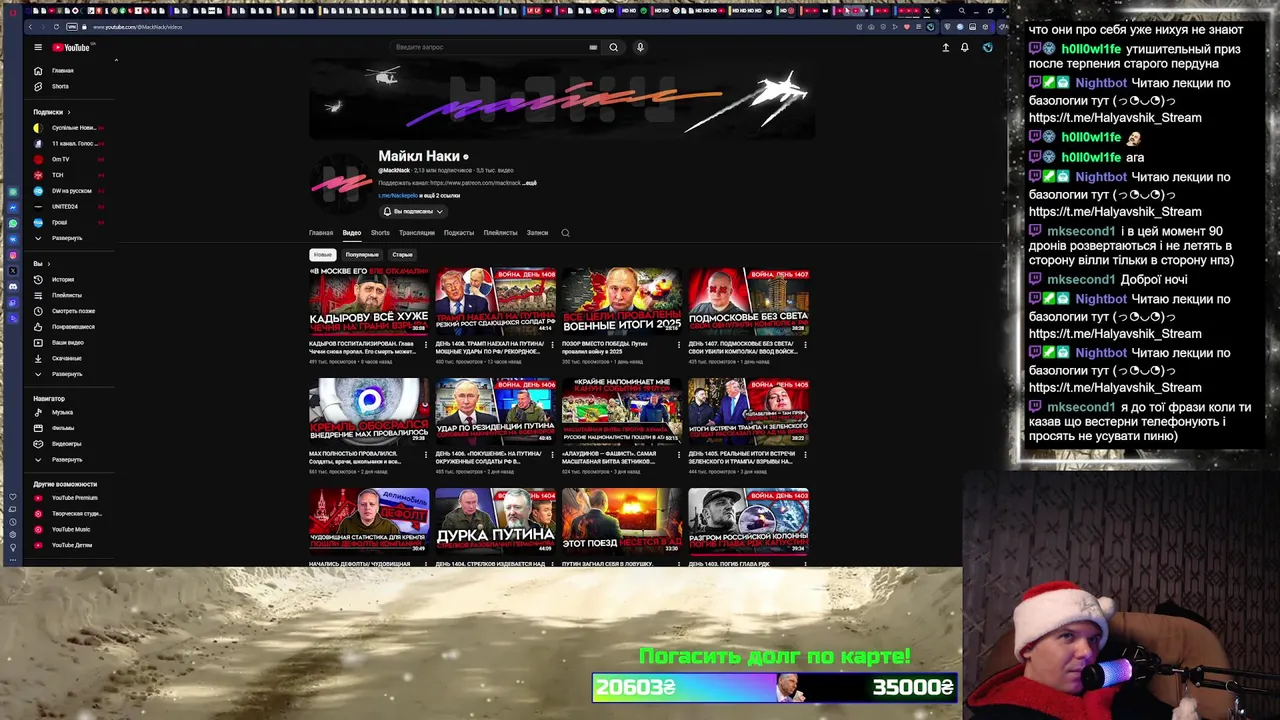This screenshot has width=1280, height=720.
Task: Switch to the Записи tab
Action: click(538, 233)
